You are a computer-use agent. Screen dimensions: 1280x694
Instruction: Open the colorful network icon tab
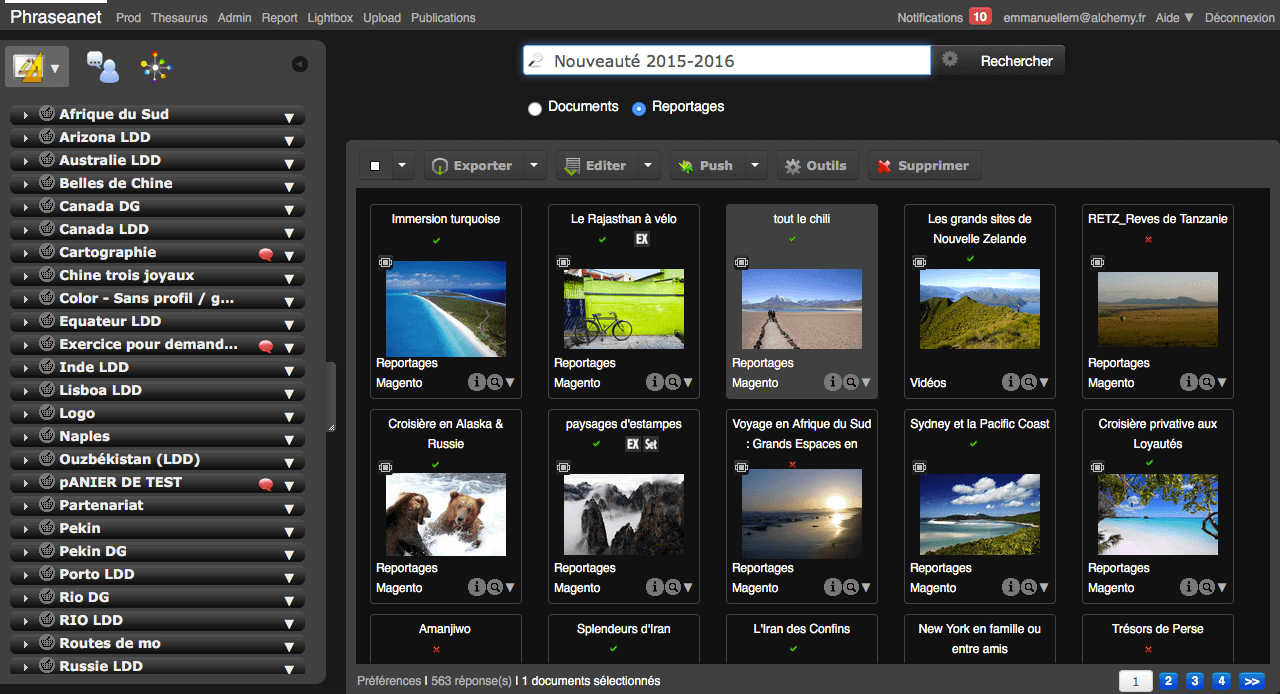[156, 67]
